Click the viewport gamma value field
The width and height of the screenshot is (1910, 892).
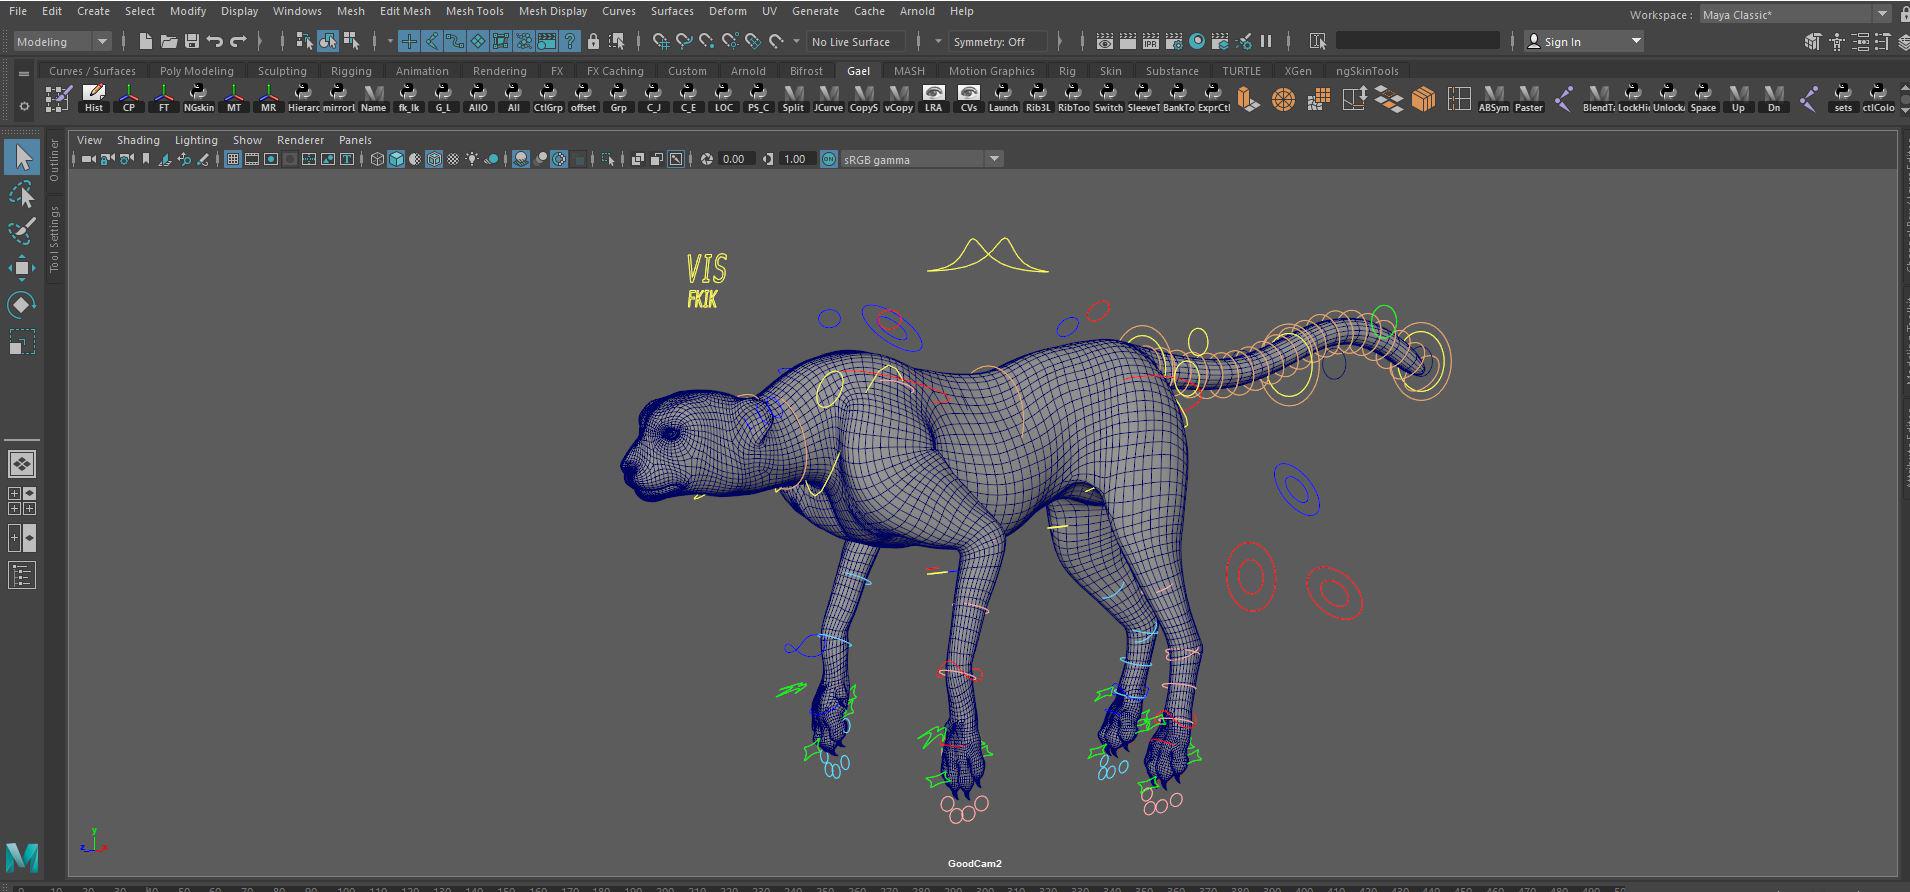795,159
